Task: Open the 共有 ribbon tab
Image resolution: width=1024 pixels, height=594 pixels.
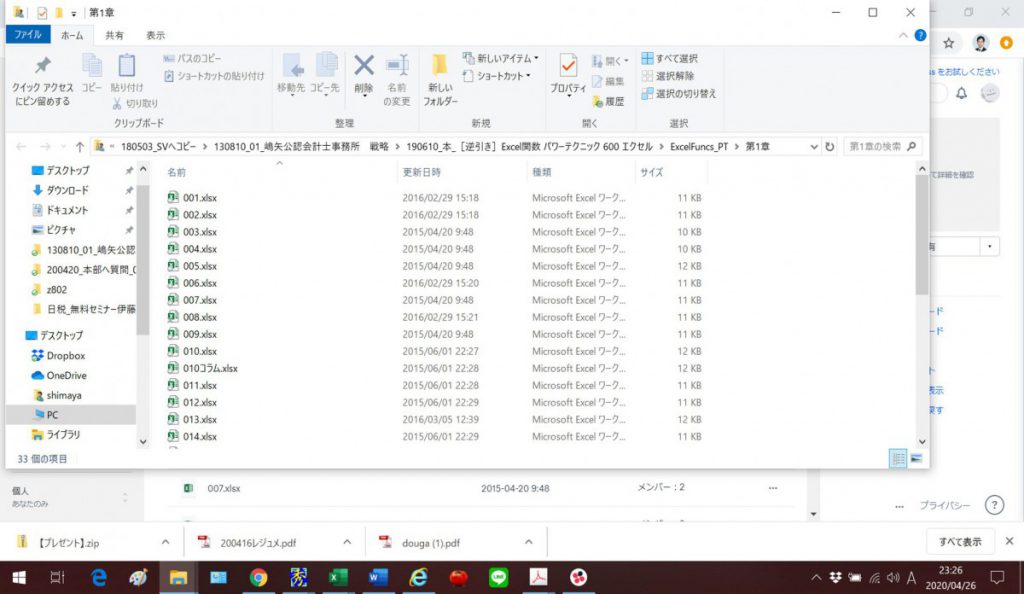Action: 114,35
